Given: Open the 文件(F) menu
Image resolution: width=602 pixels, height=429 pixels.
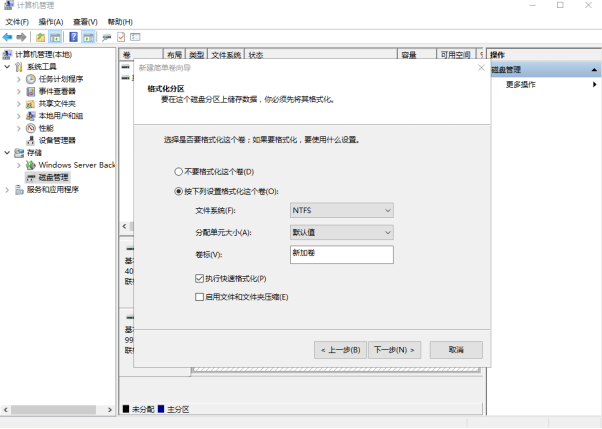Looking at the screenshot, I should [x=17, y=22].
